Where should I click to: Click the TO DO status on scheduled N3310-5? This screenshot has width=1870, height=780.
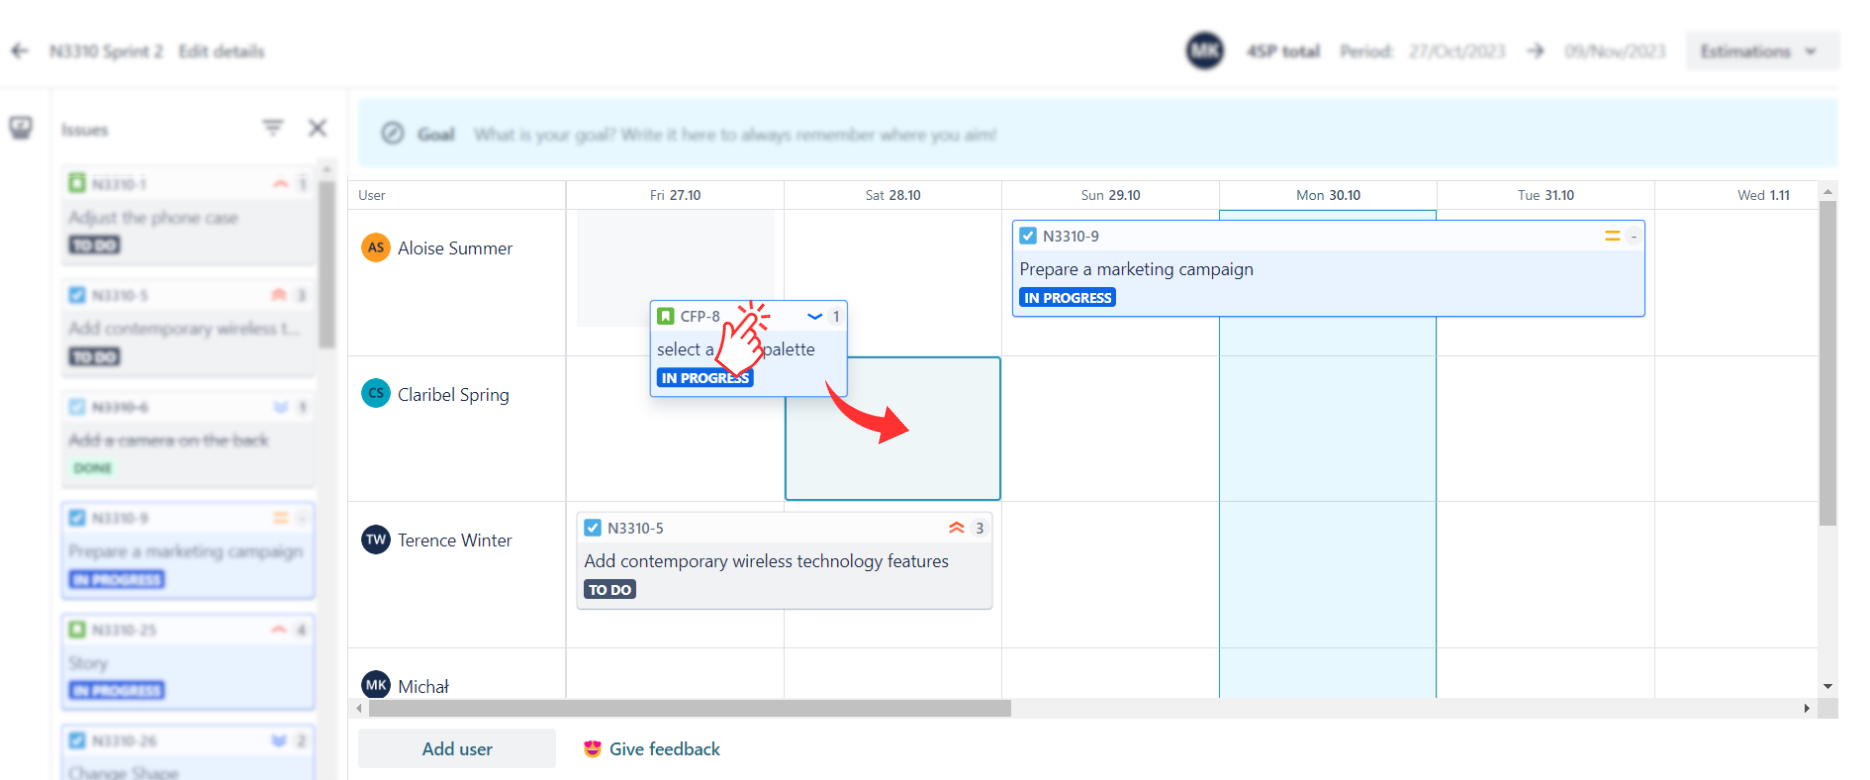(x=610, y=590)
